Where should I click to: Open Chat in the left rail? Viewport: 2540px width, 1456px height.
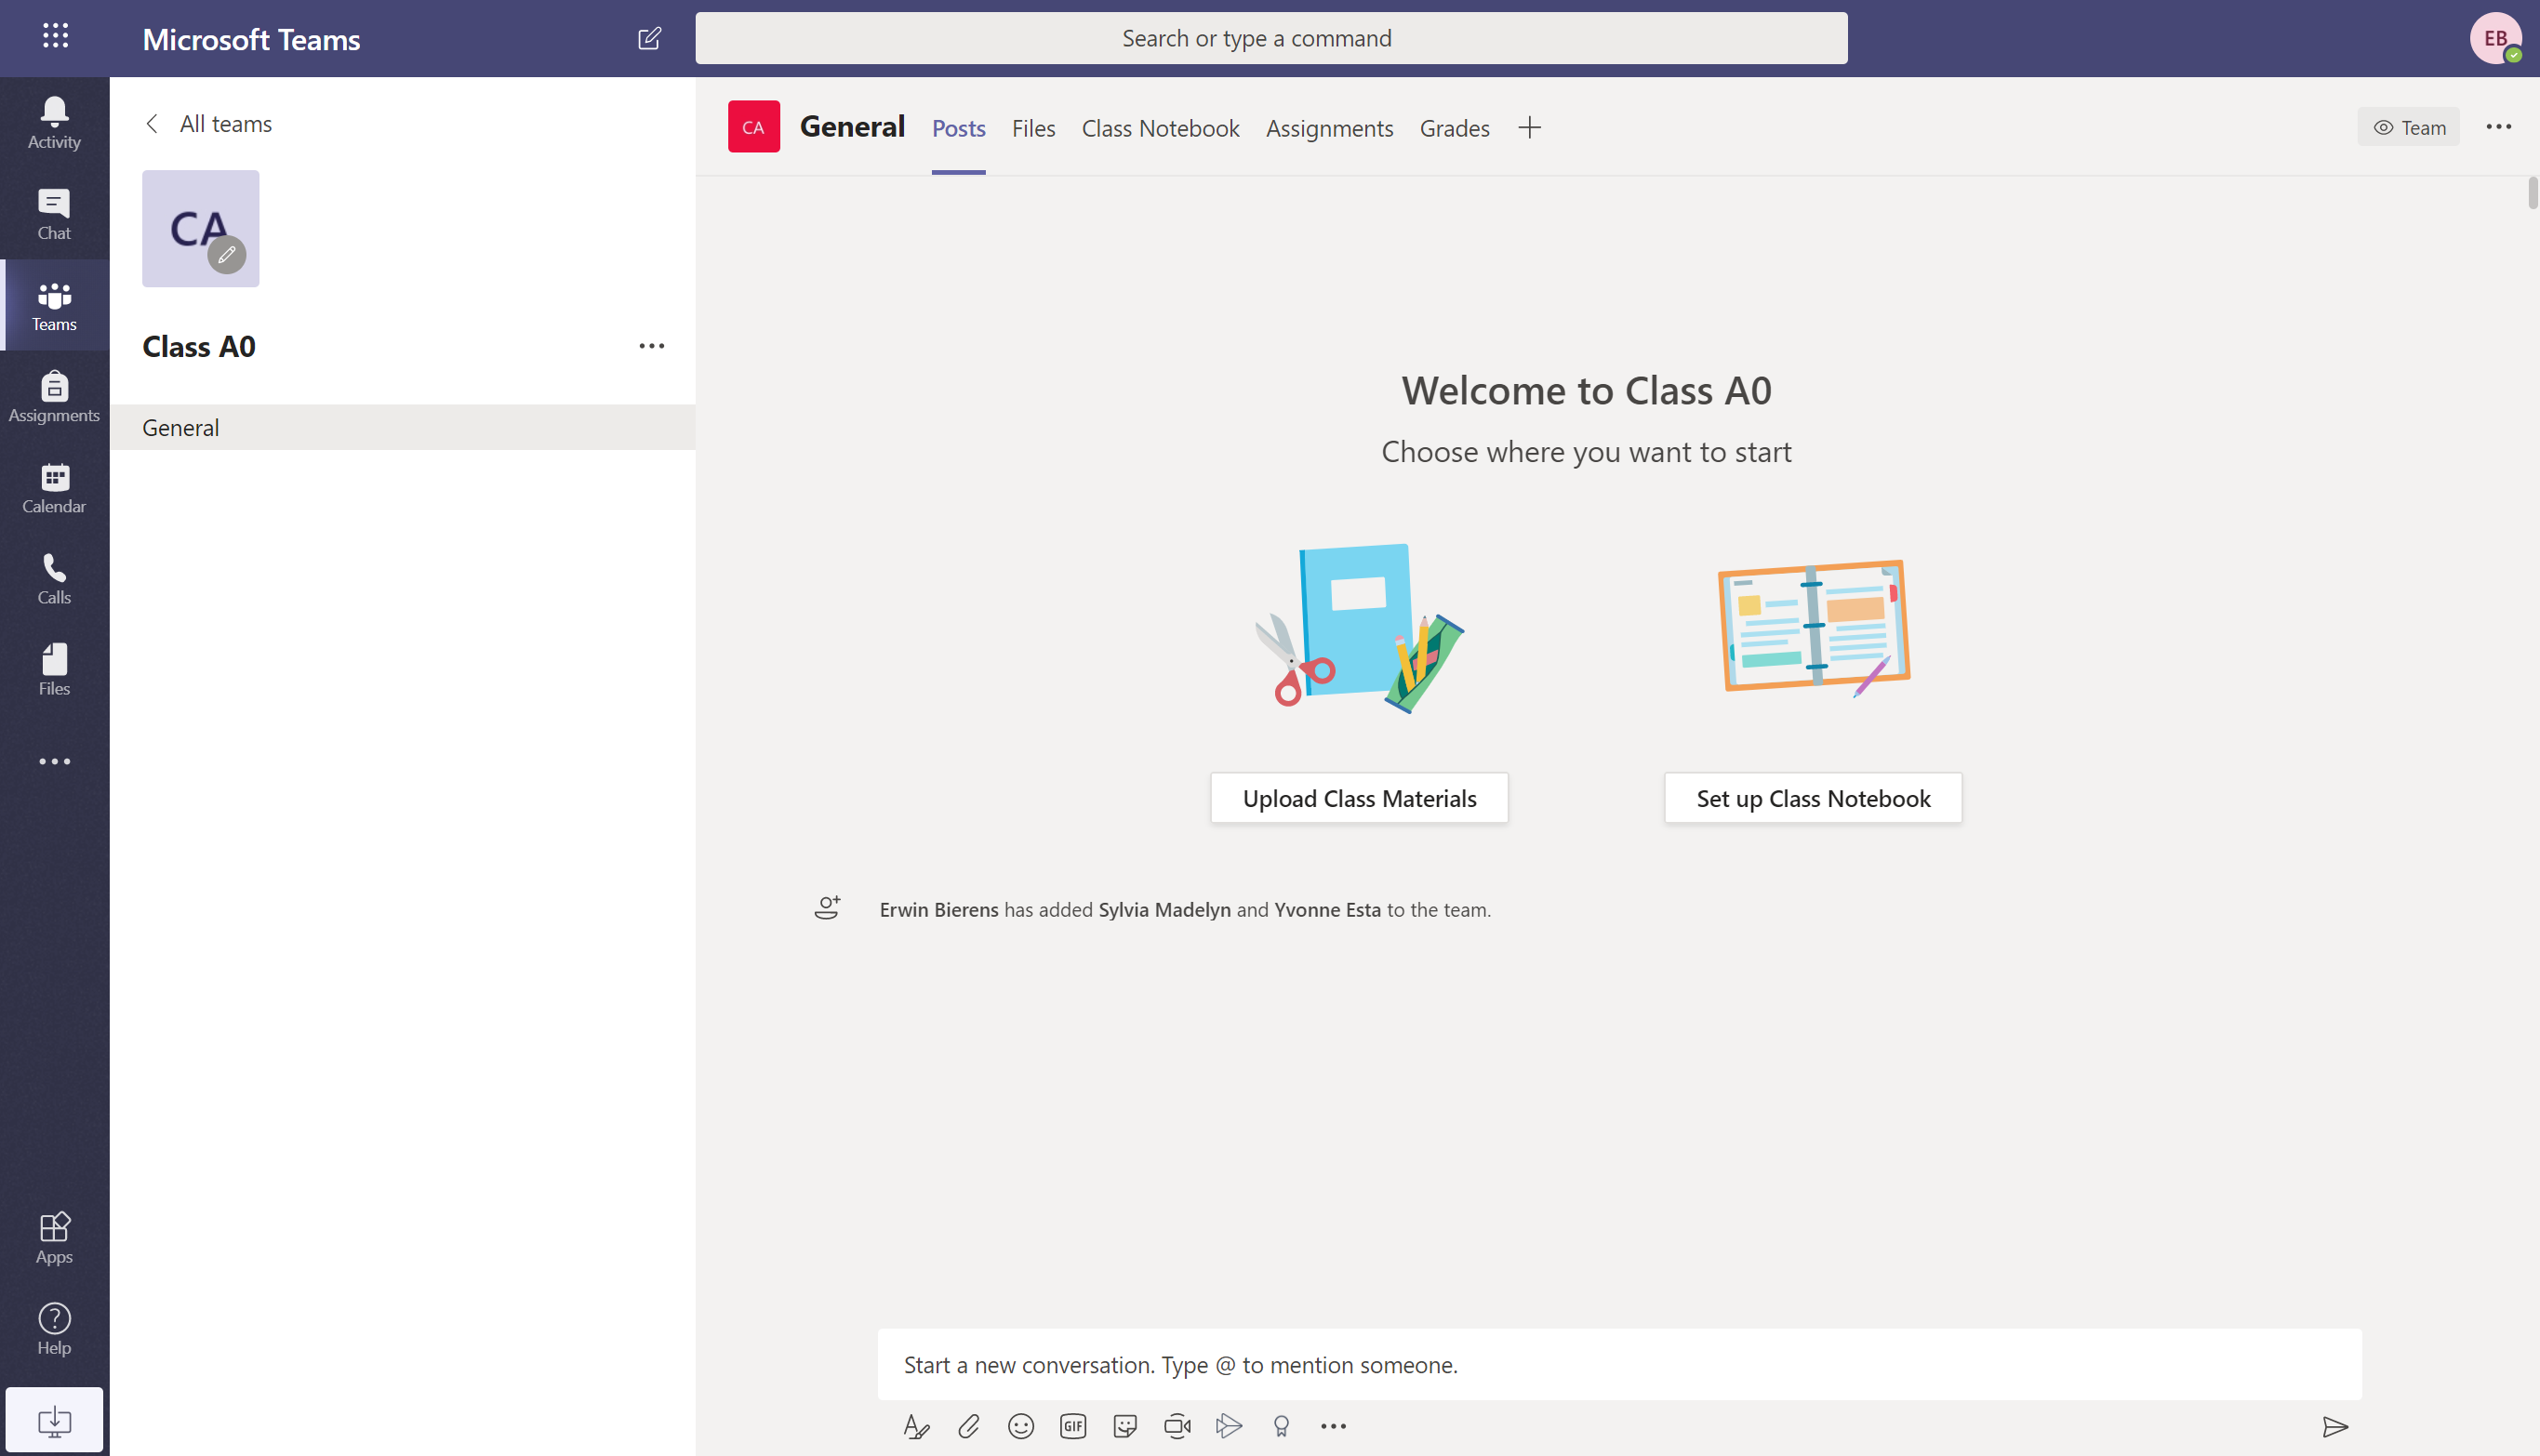coord(54,214)
